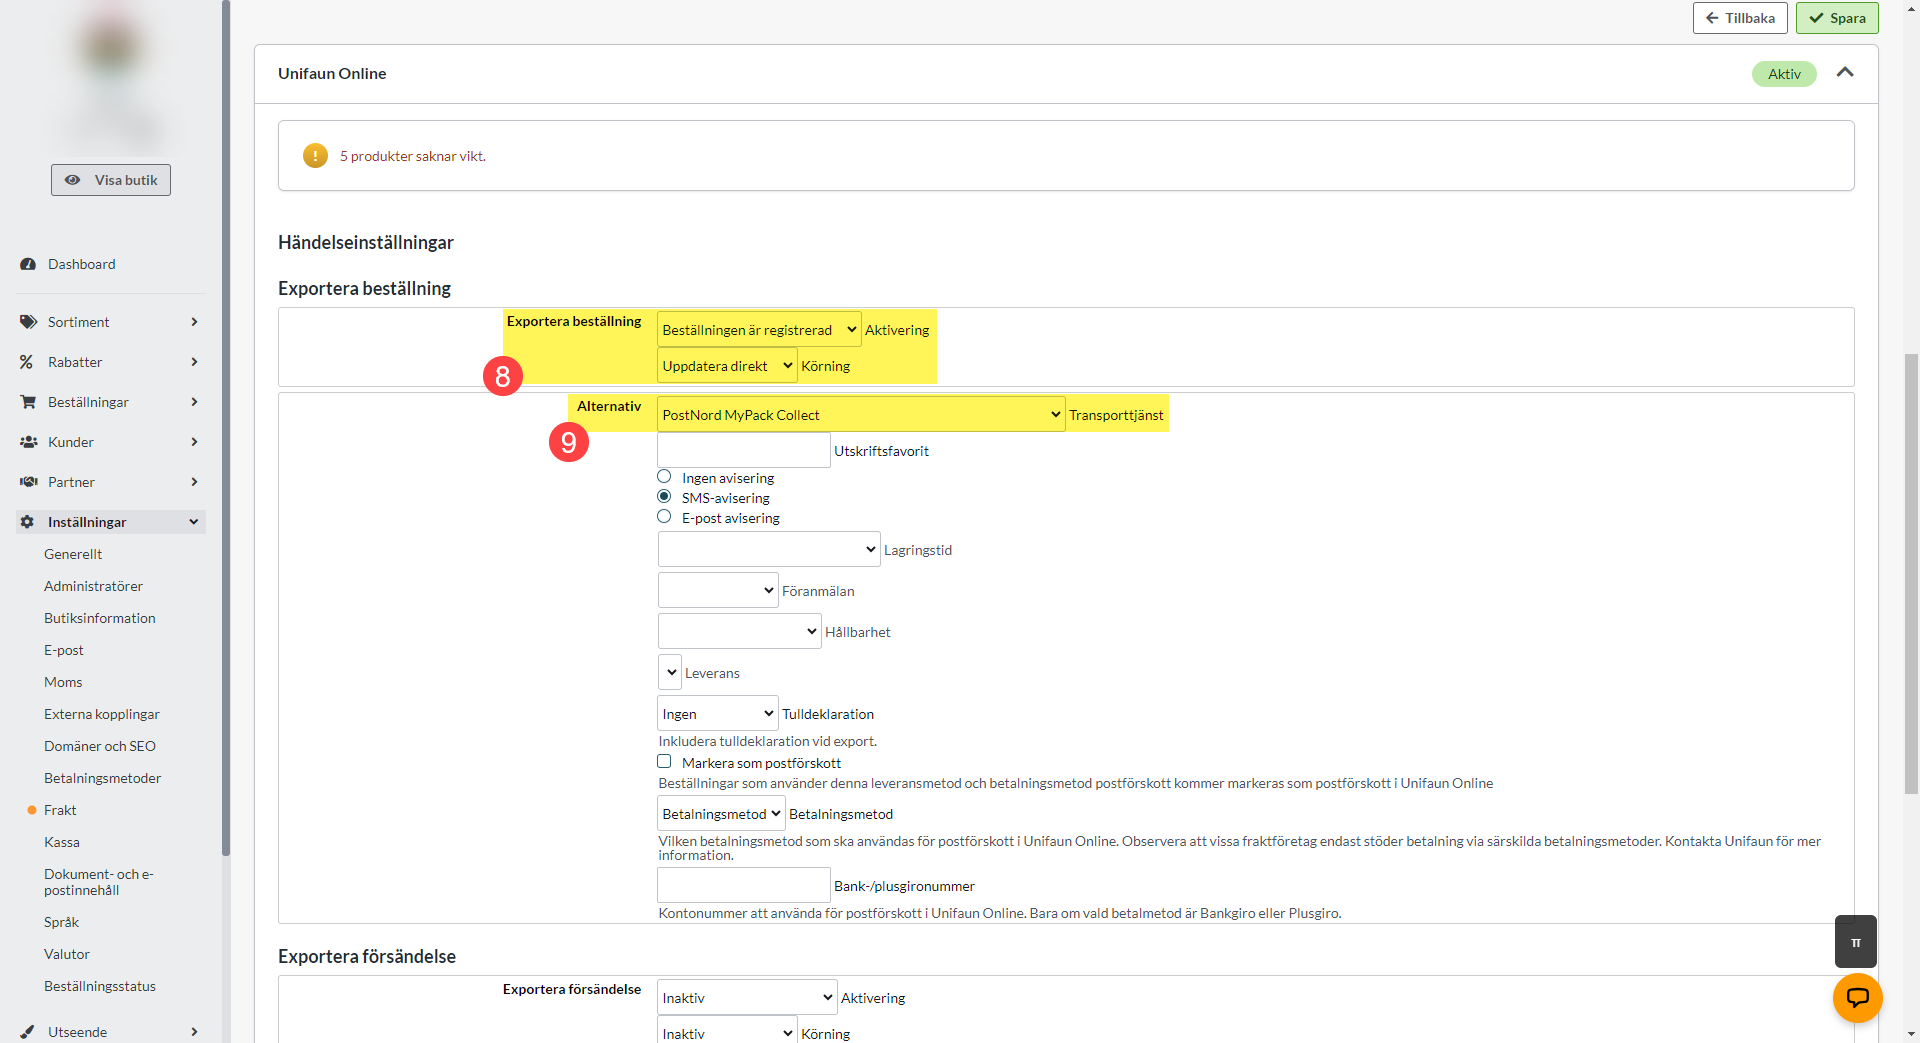Open the Transporttjänst PostNord MyPack Collect dropdown

tap(860, 415)
